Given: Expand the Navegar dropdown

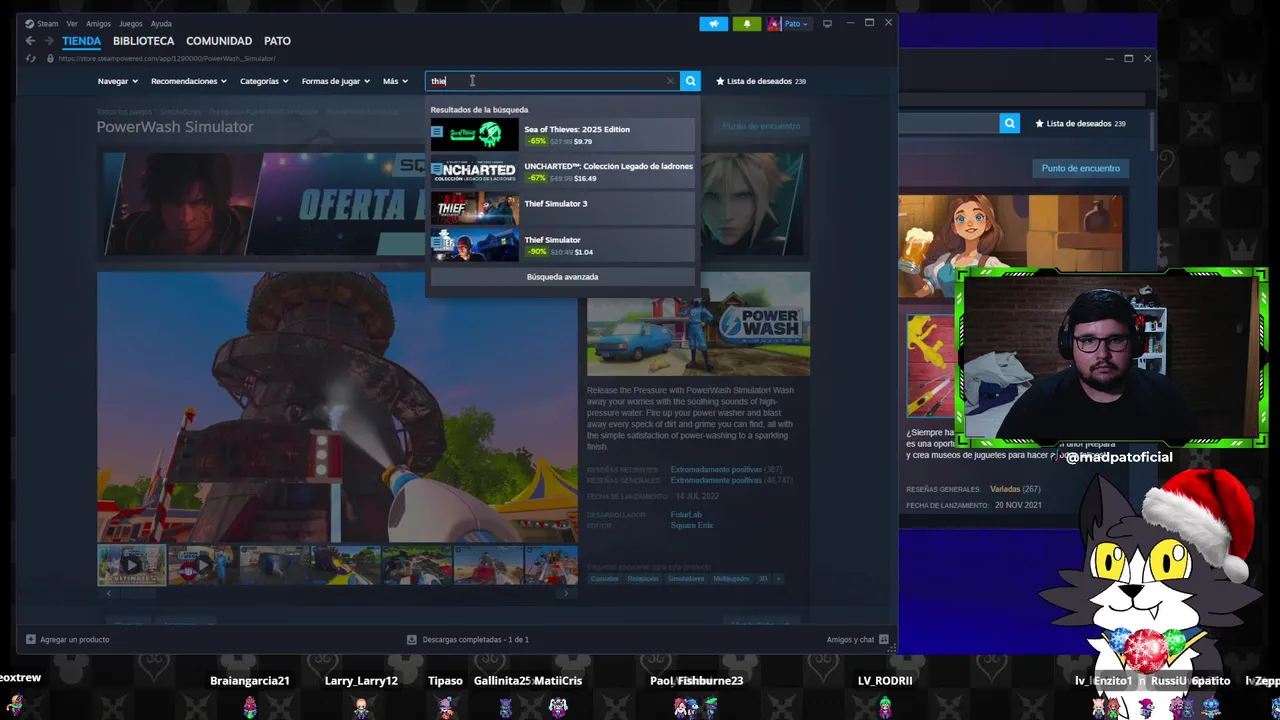Looking at the screenshot, I should (117, 81).
